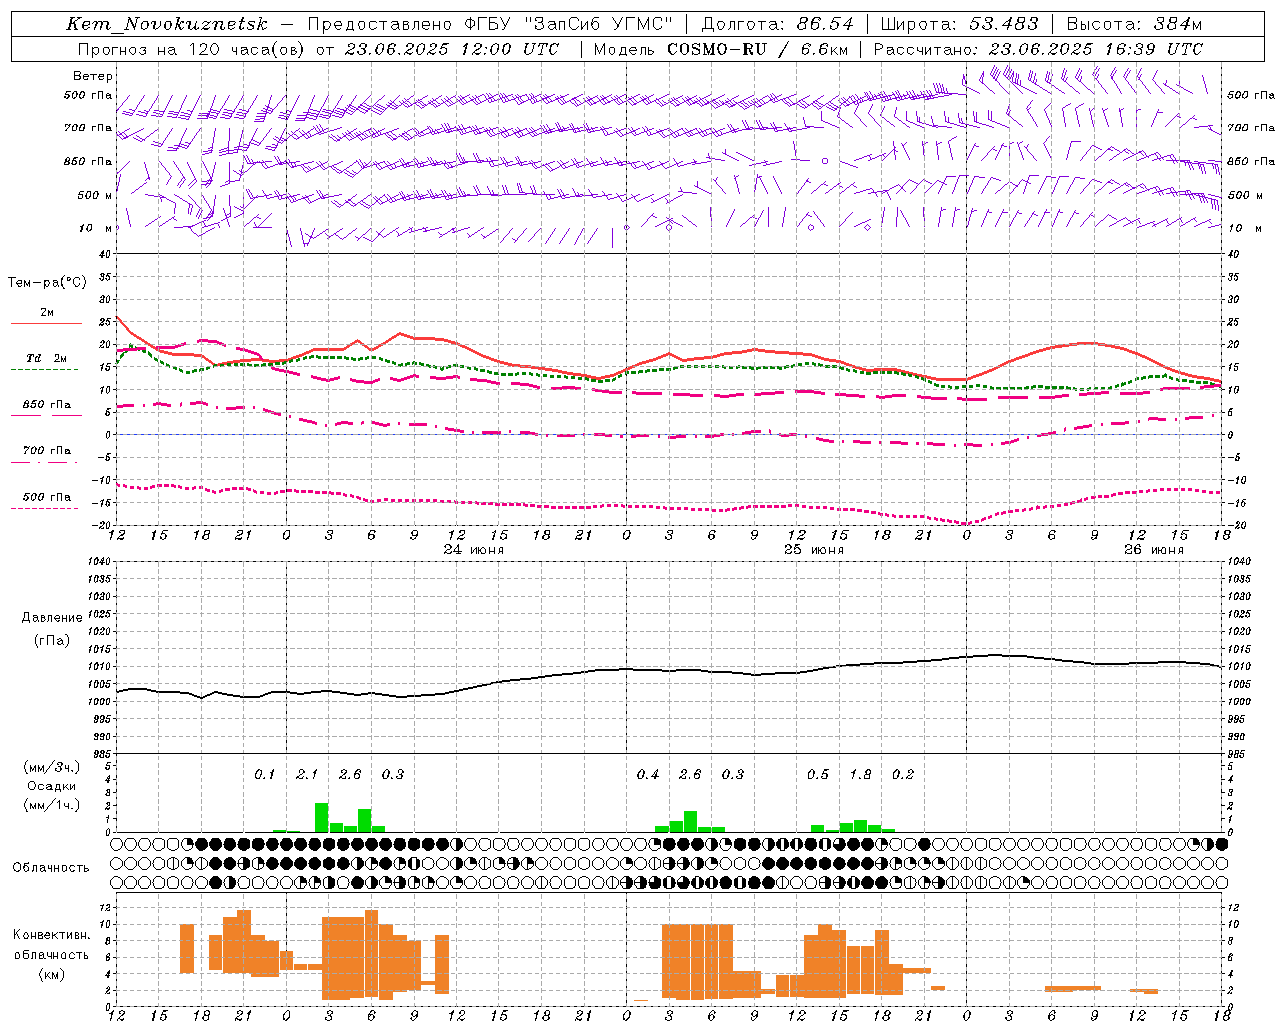
Task: Click the 700 гПа label on right wind axis
Action: coord(1251,128)
